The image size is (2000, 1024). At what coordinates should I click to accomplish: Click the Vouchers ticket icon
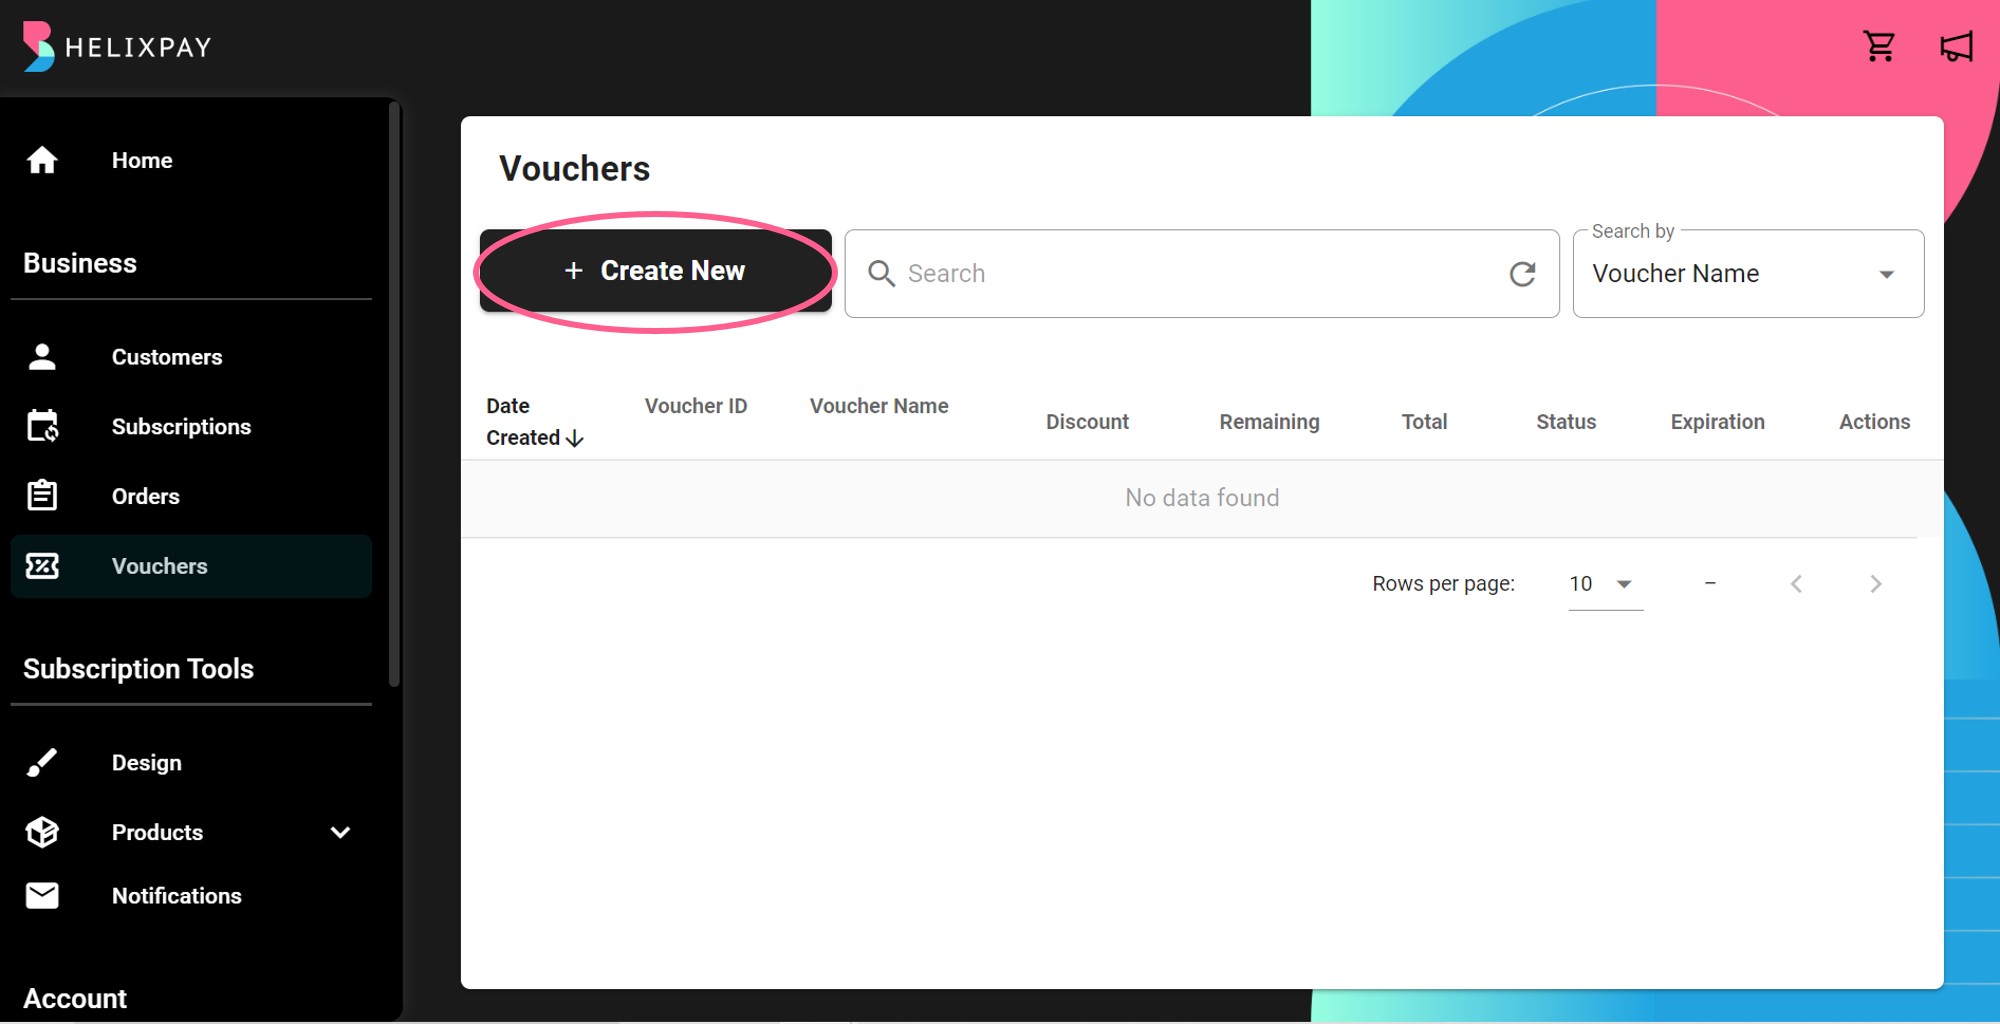pyautogui.click(x=42, y=566)
